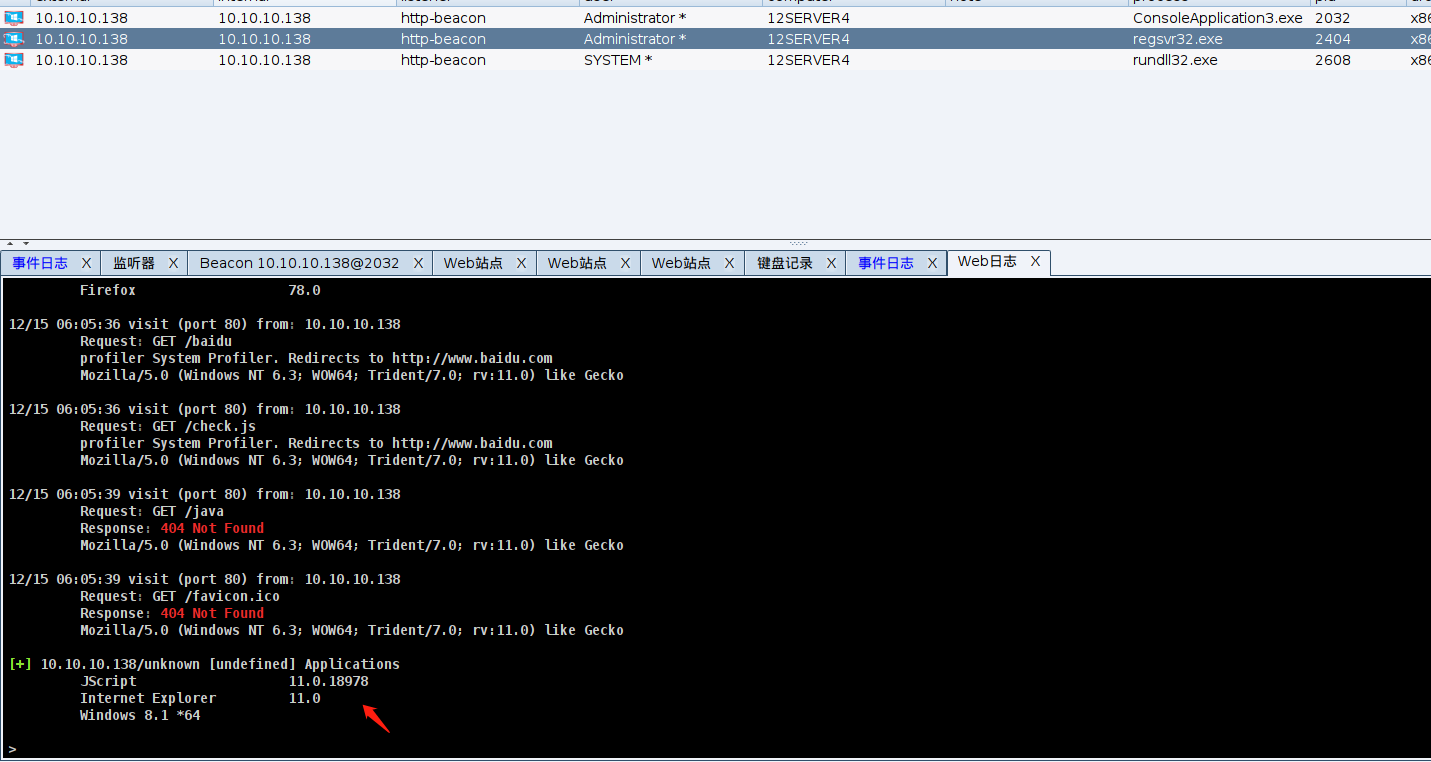Close the Web日志 tab with its X
The height and width of the screenshot is (762, 1431).
(1035, 262)
